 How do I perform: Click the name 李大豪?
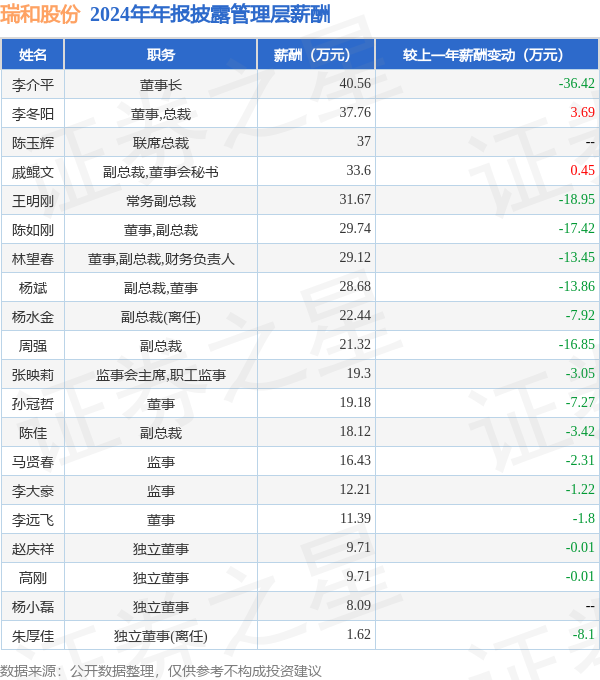[33, 491]
